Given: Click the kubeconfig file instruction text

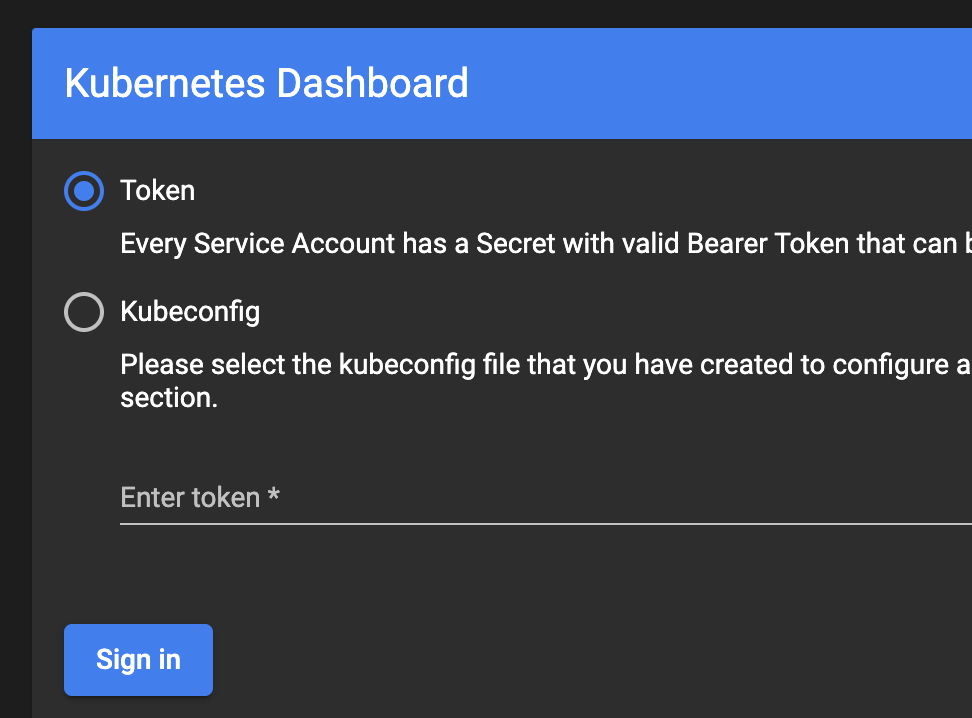Looking at the screenshot, I should tap(500, 364).
